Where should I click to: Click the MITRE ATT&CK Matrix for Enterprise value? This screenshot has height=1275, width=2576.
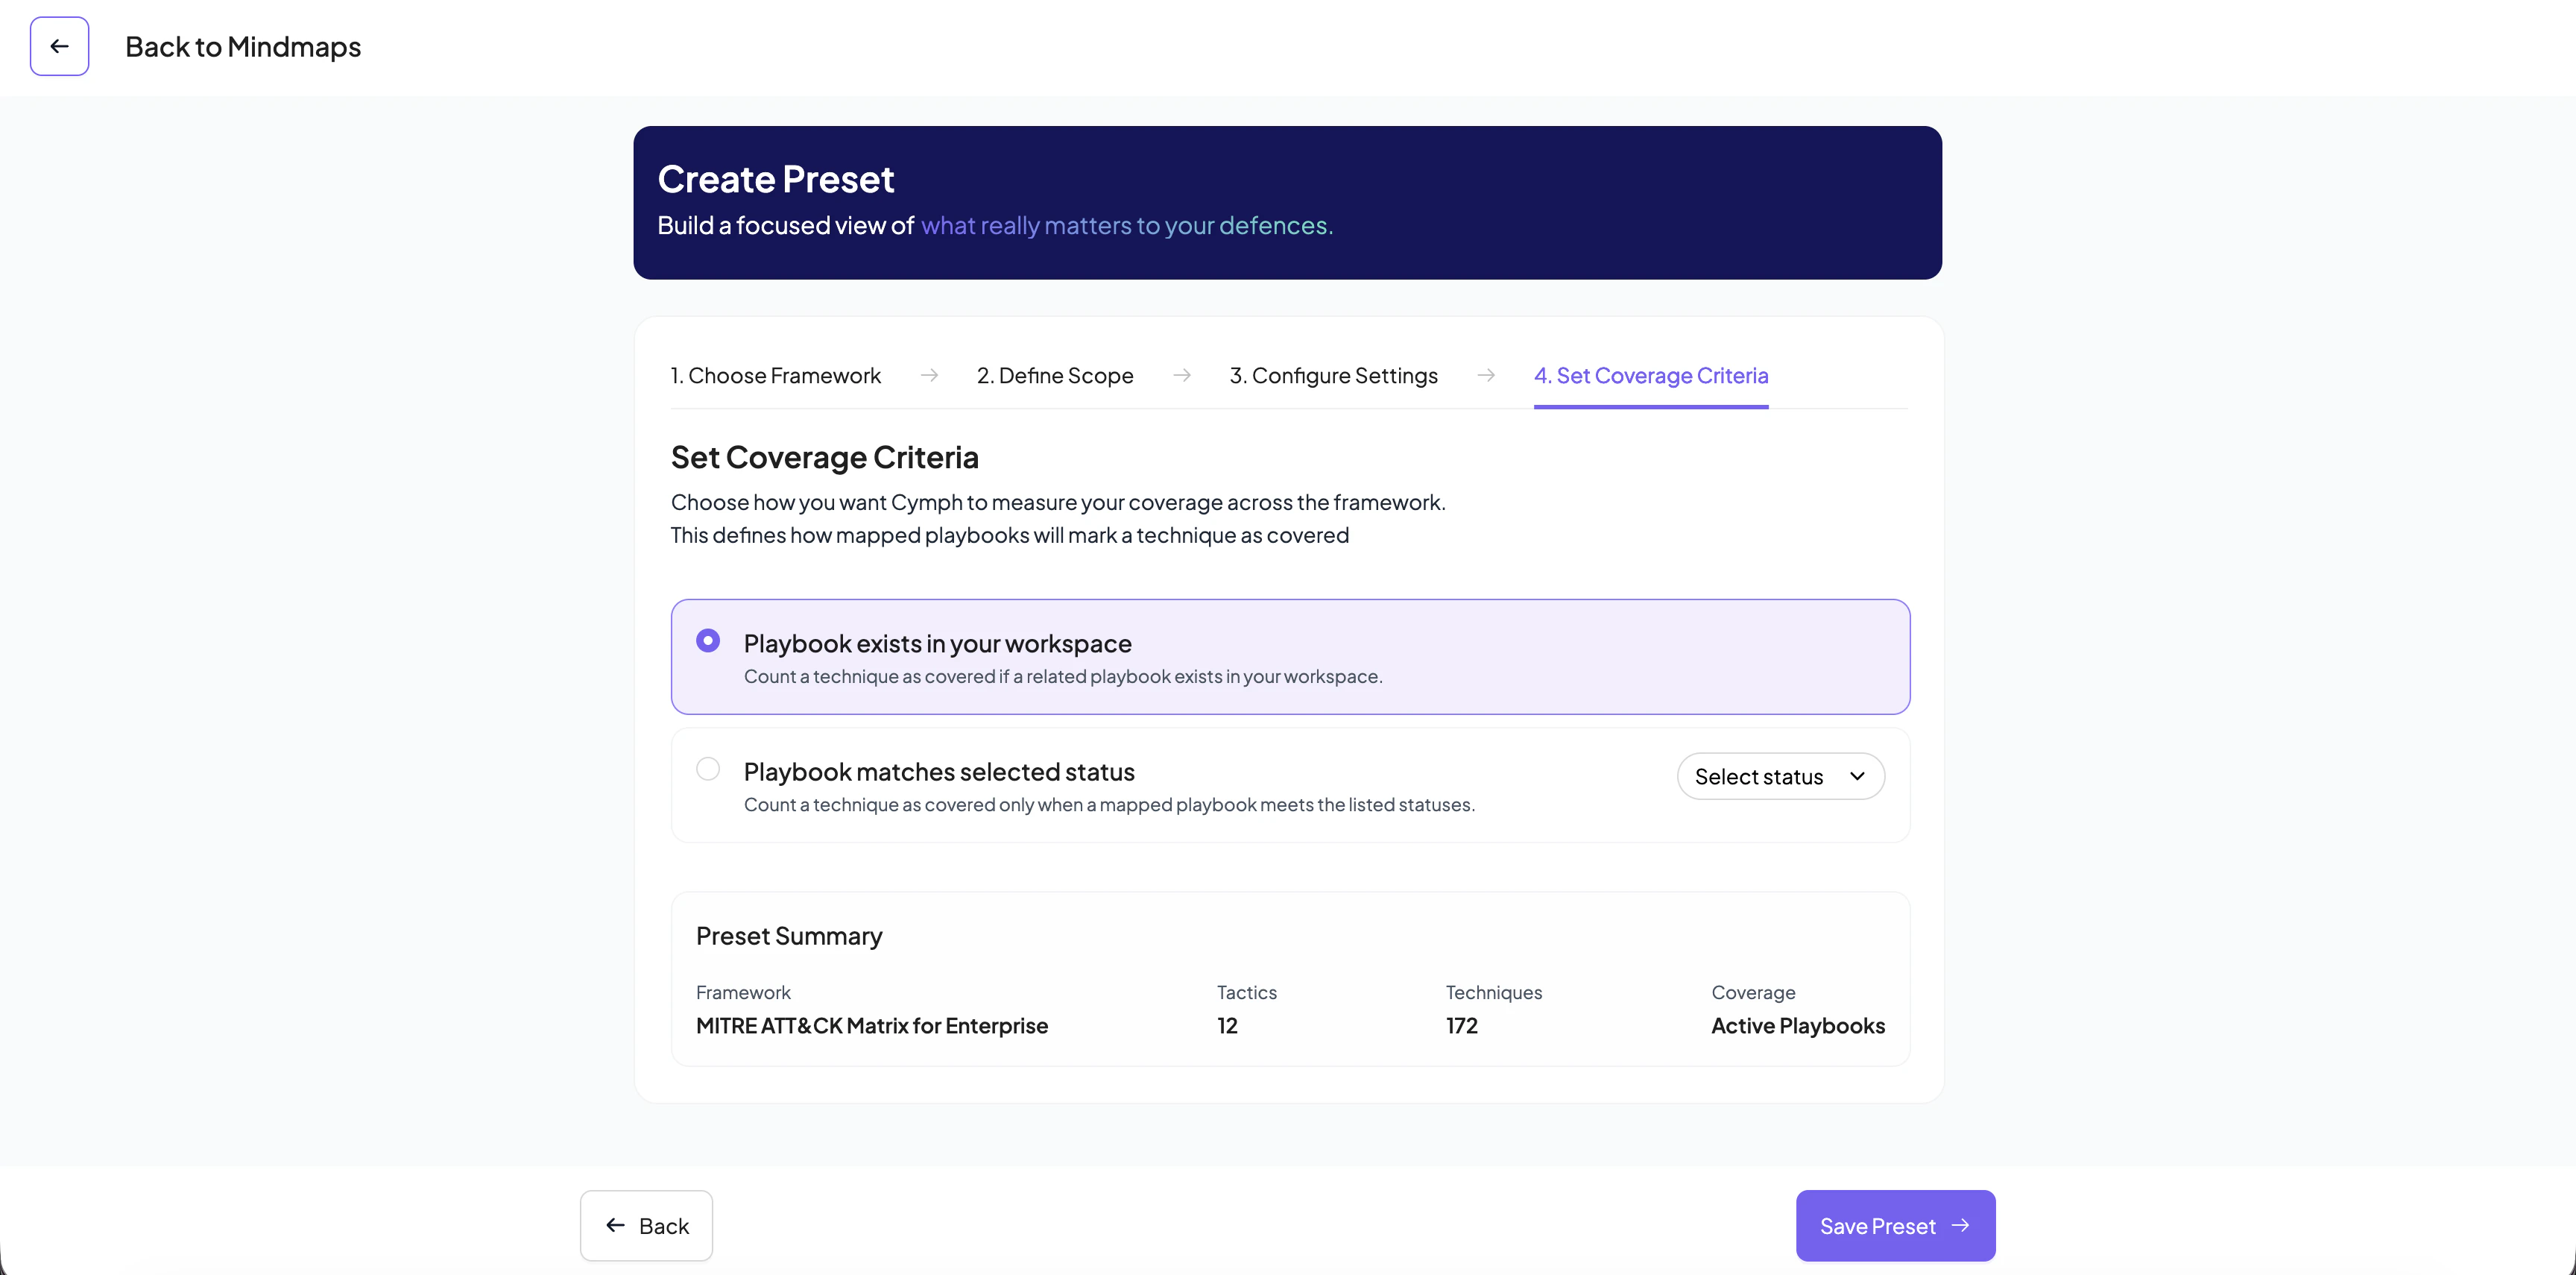pos(871,1025)
